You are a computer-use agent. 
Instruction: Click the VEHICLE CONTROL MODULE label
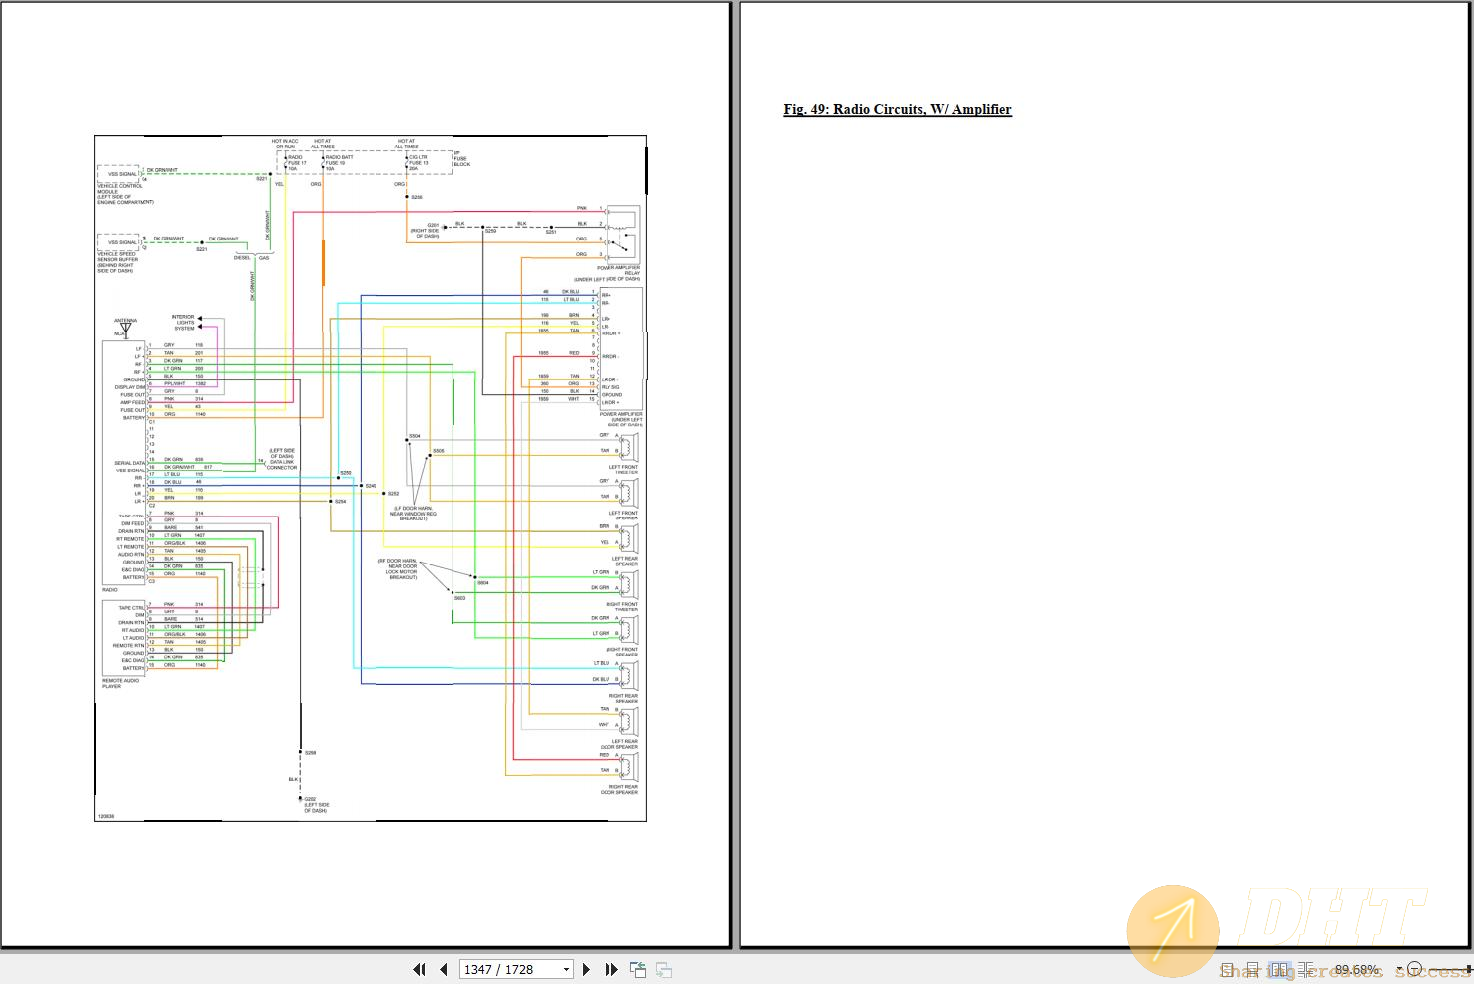120,188
